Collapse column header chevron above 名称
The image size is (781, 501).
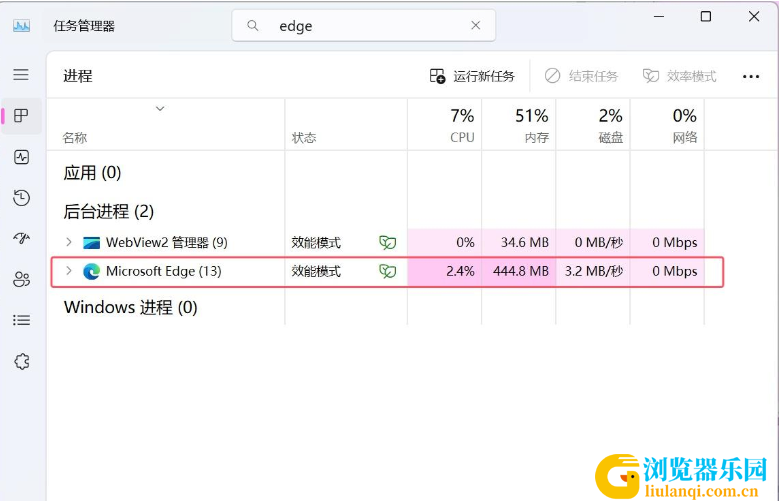(x=160, y=109)
